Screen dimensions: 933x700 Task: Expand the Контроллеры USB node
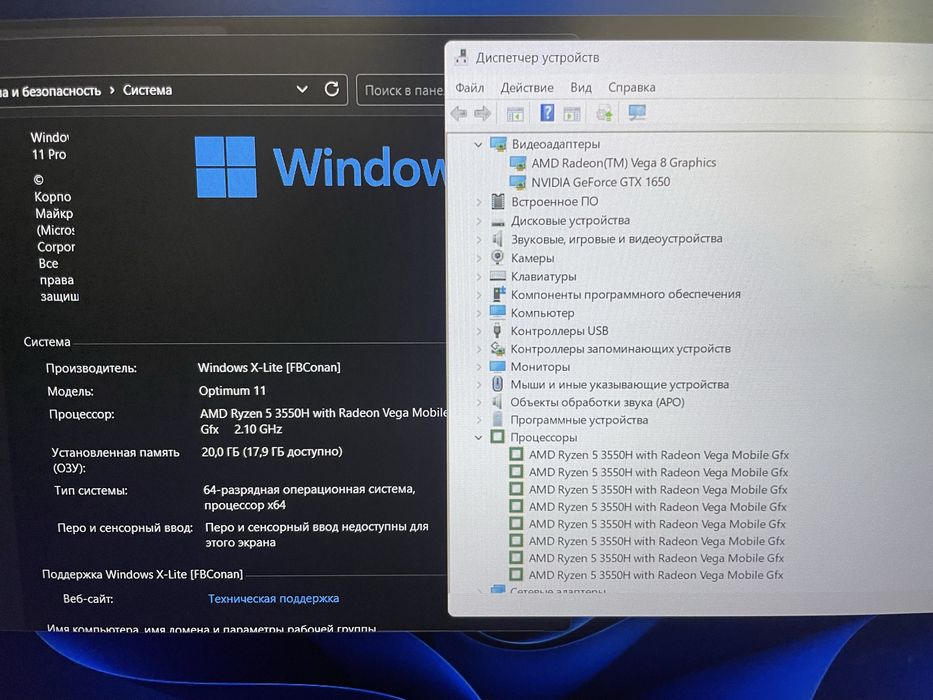[478, 331]
